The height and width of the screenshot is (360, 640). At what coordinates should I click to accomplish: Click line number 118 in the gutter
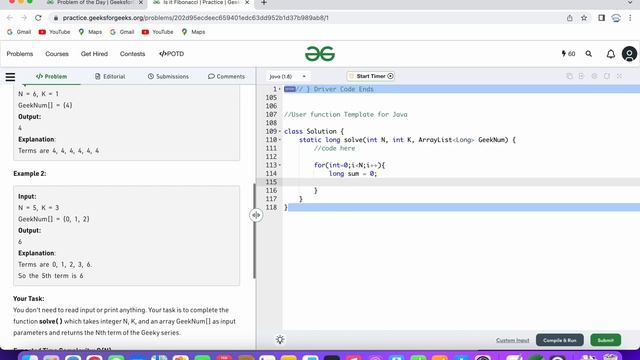pyautogui.click(x=271, y=207)
